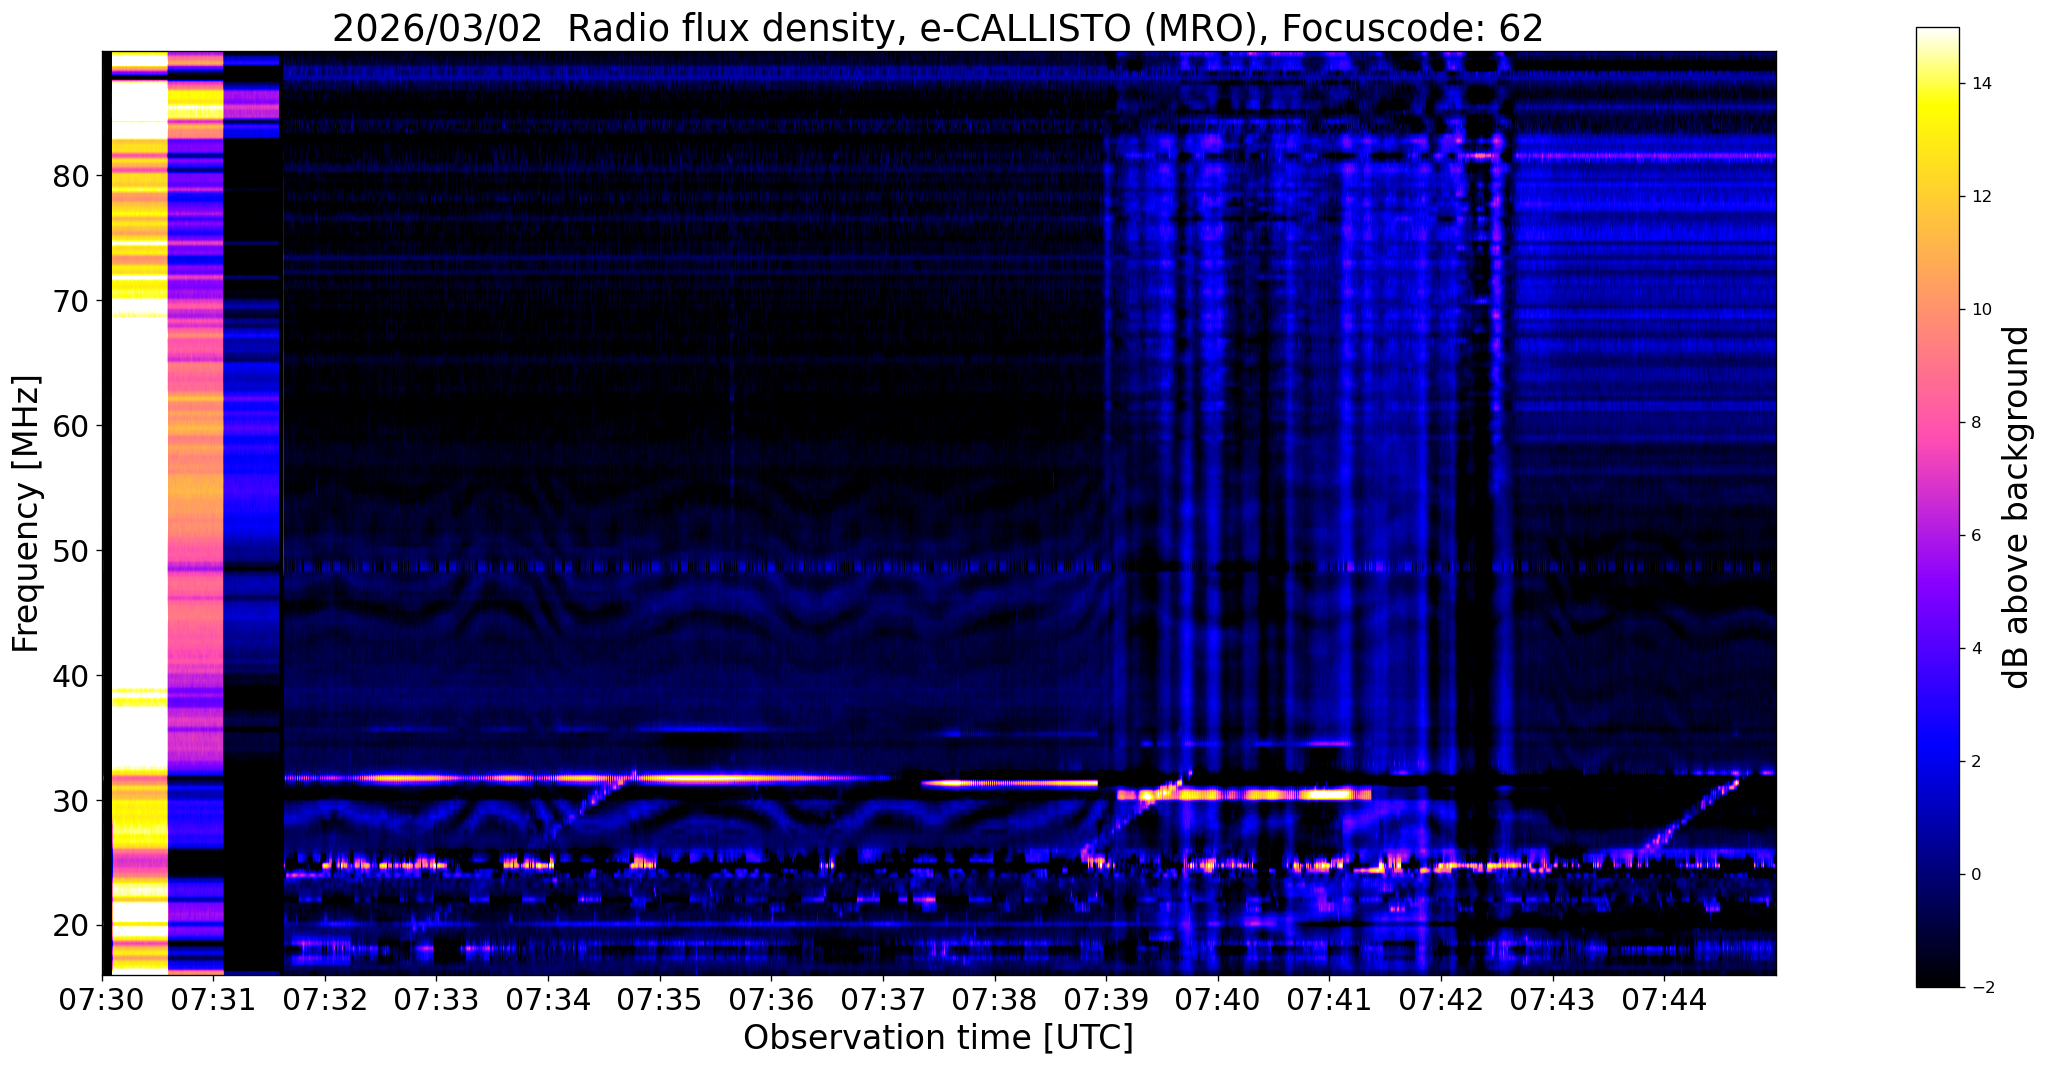
Task: Click the 07:41 time tick label
Action: click(1329, 998)
